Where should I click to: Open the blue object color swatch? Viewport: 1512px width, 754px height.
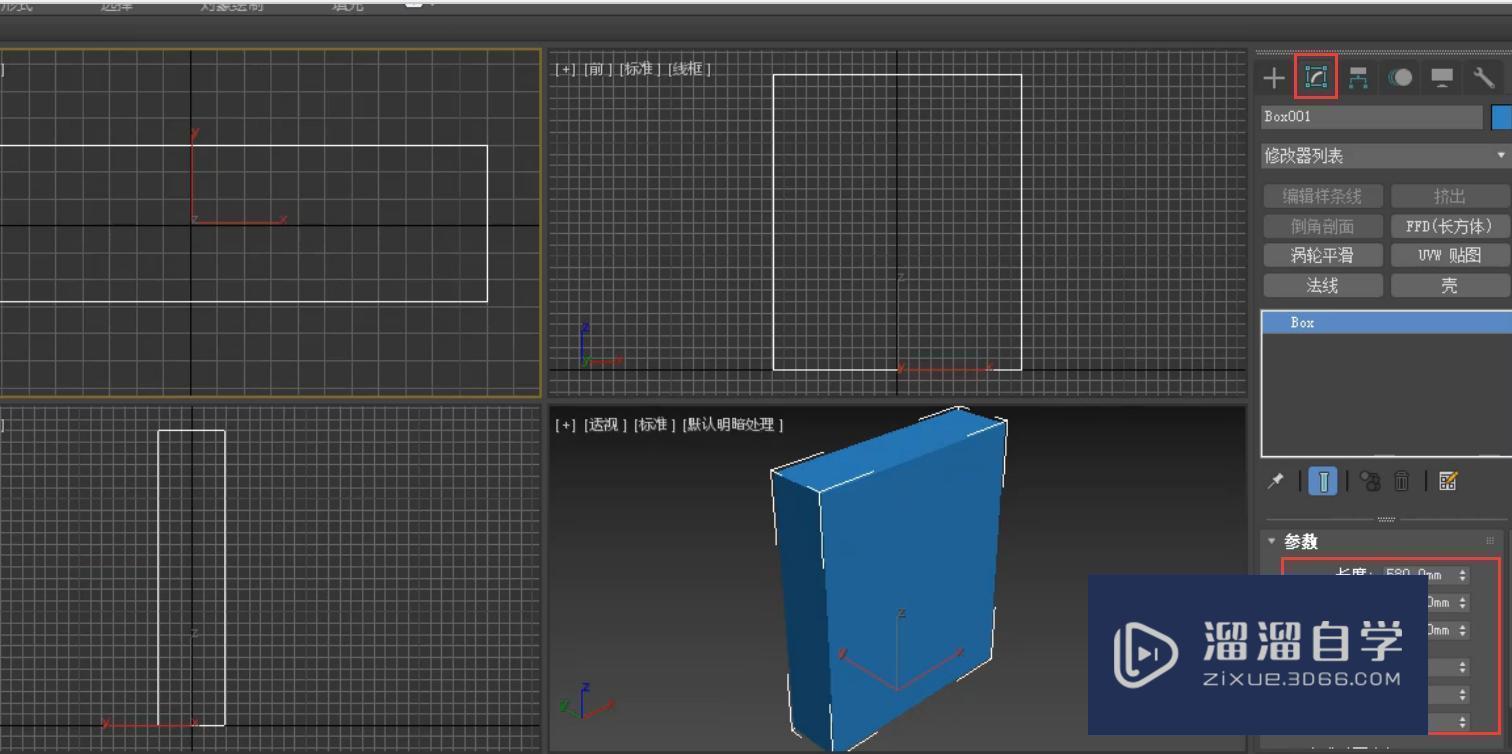coord(1501,117)
